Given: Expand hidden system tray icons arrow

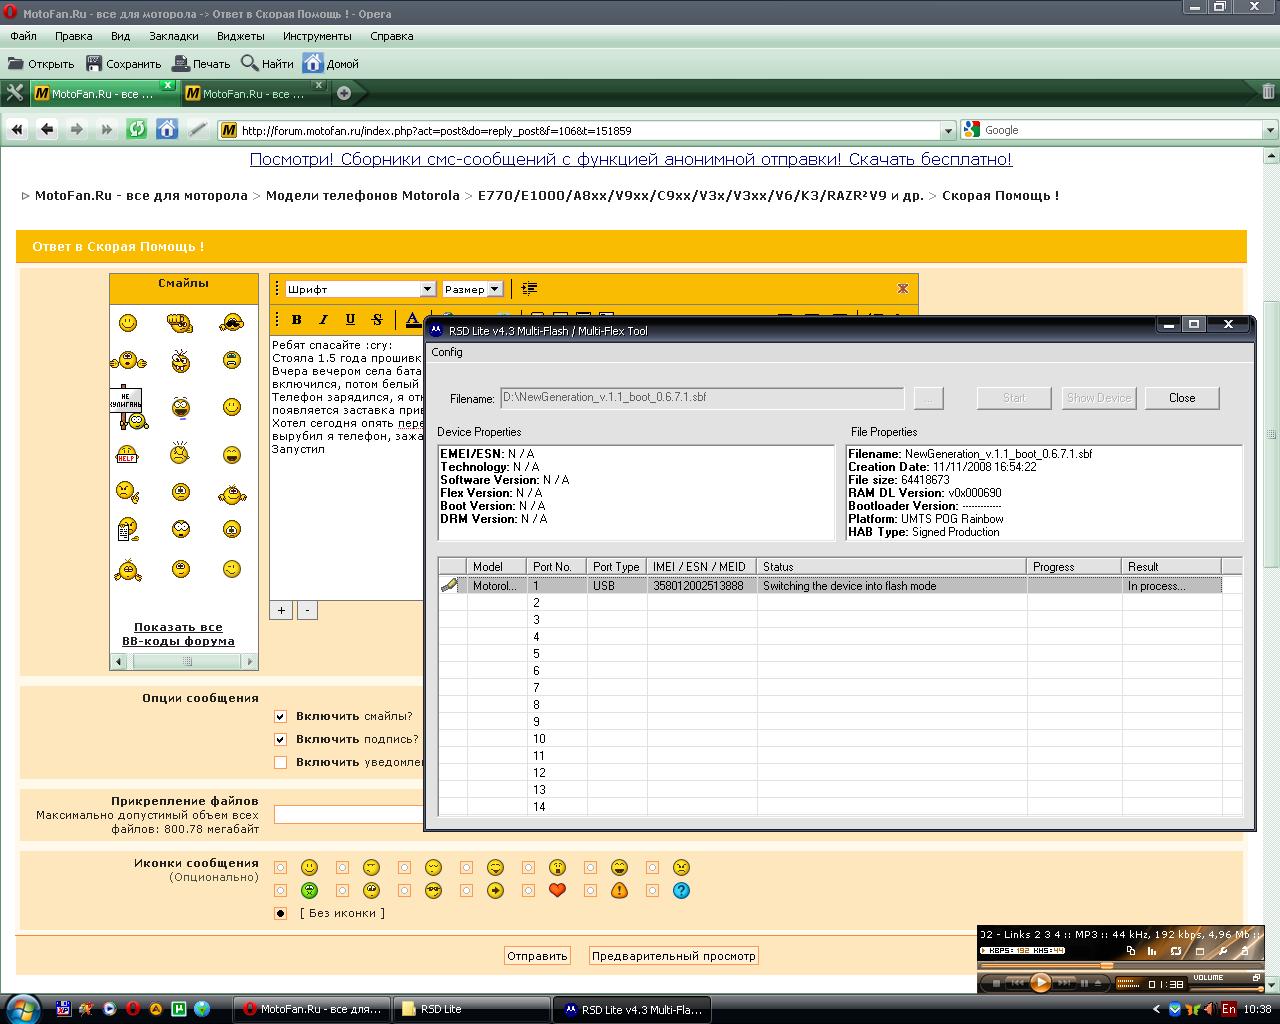Looking at the screenshot, I should pos(1157,1009).
